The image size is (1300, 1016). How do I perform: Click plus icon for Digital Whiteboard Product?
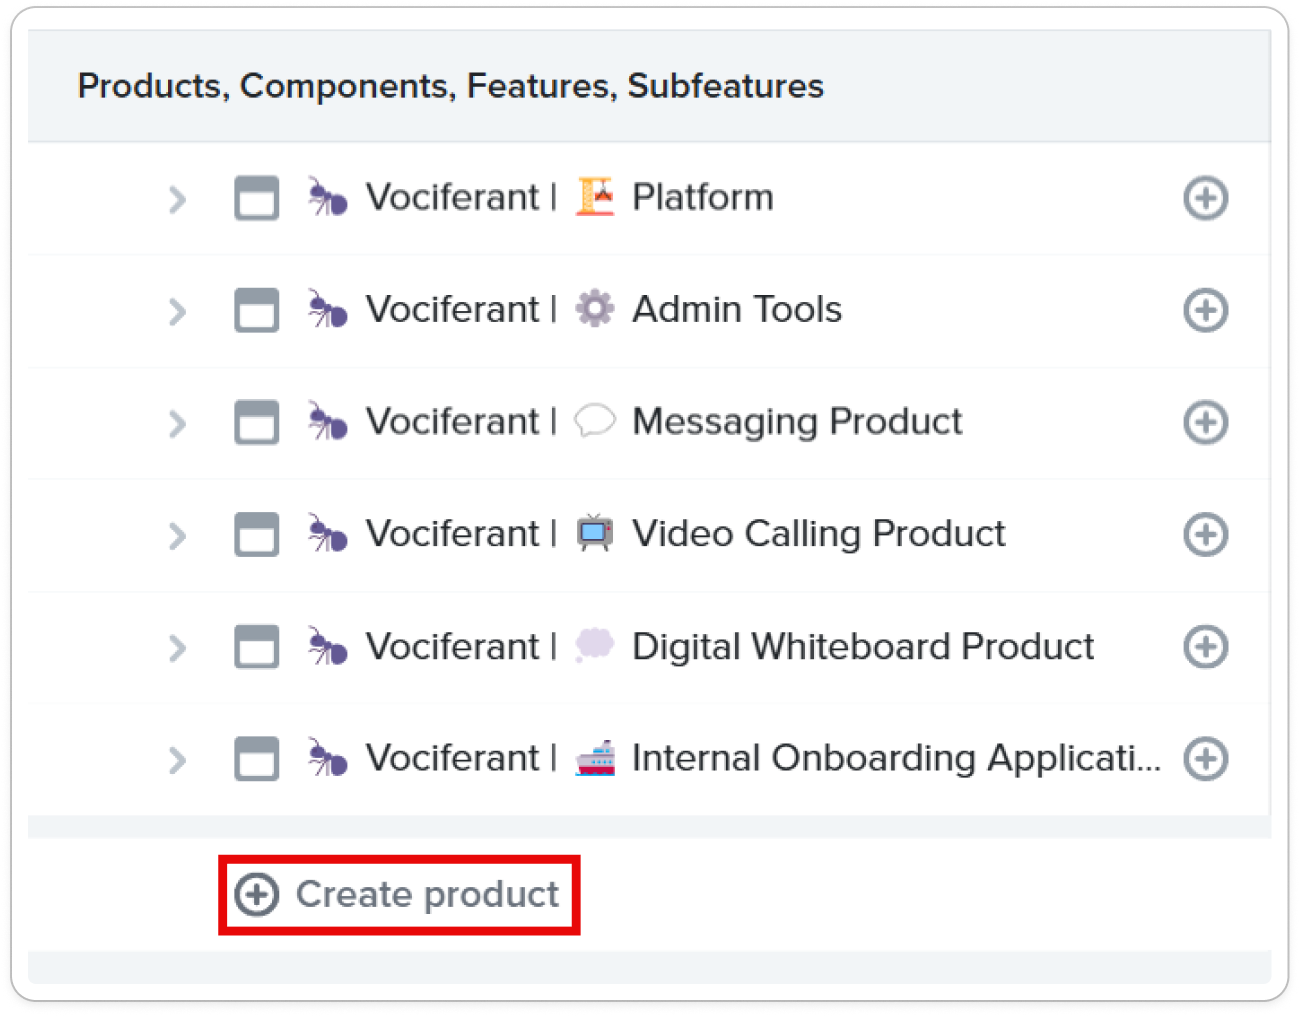1205,647
